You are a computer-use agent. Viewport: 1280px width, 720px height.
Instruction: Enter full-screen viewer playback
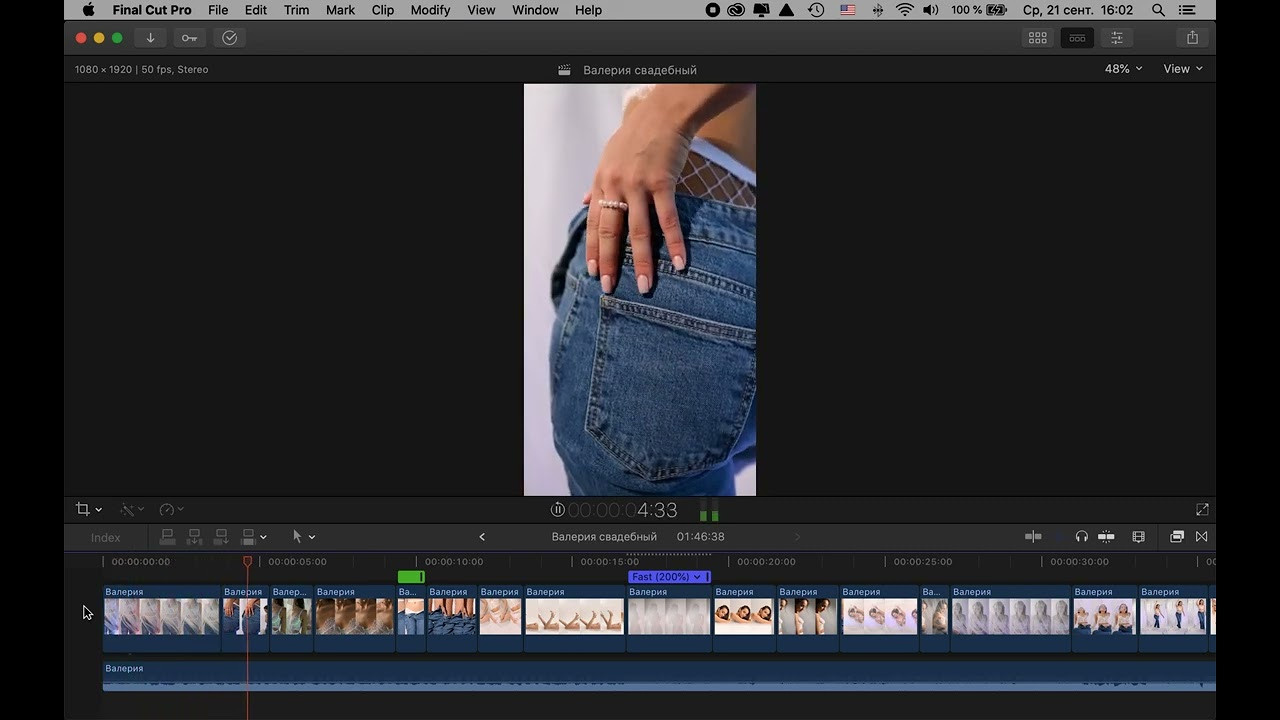pyautogui.click(x=1202, y=510)
